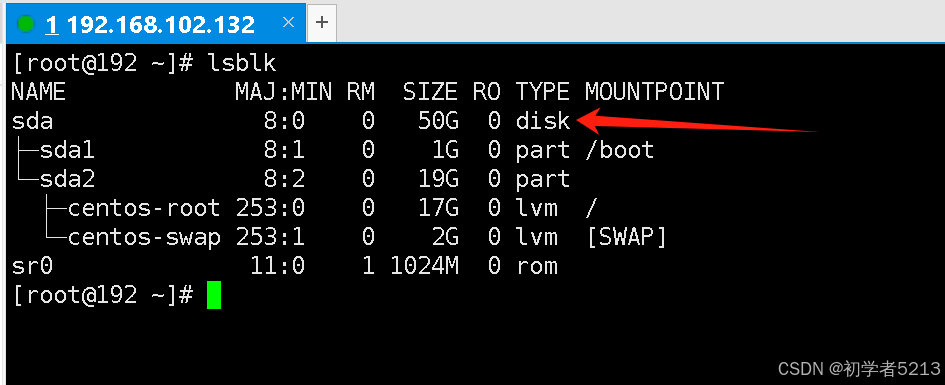
Task: Click the 19G size value
Action: click(438, 179)
